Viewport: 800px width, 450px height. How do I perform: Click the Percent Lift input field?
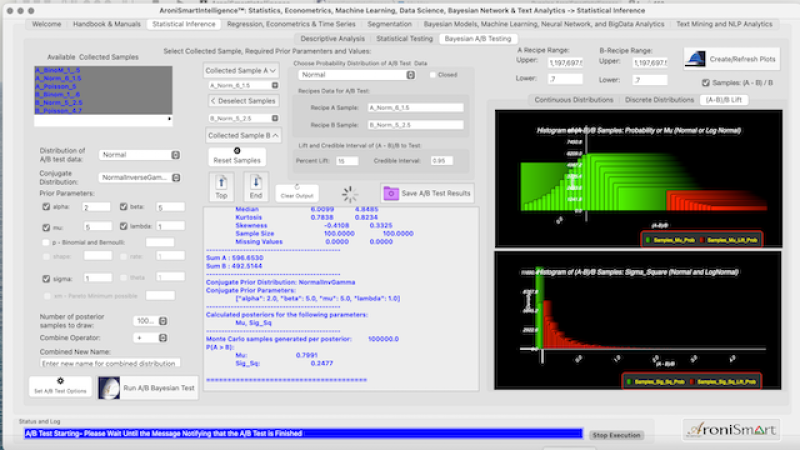pos(347,161)
